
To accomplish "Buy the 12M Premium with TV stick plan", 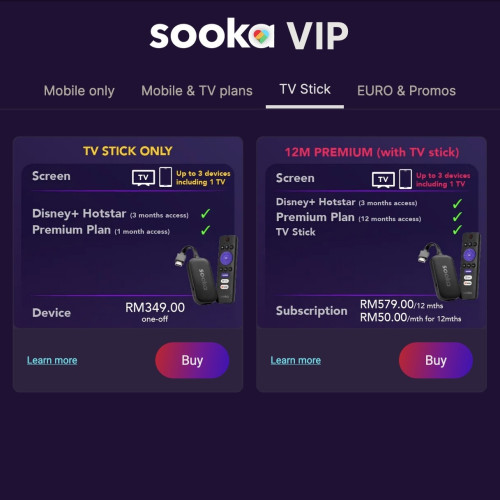I will click(436, 360).
